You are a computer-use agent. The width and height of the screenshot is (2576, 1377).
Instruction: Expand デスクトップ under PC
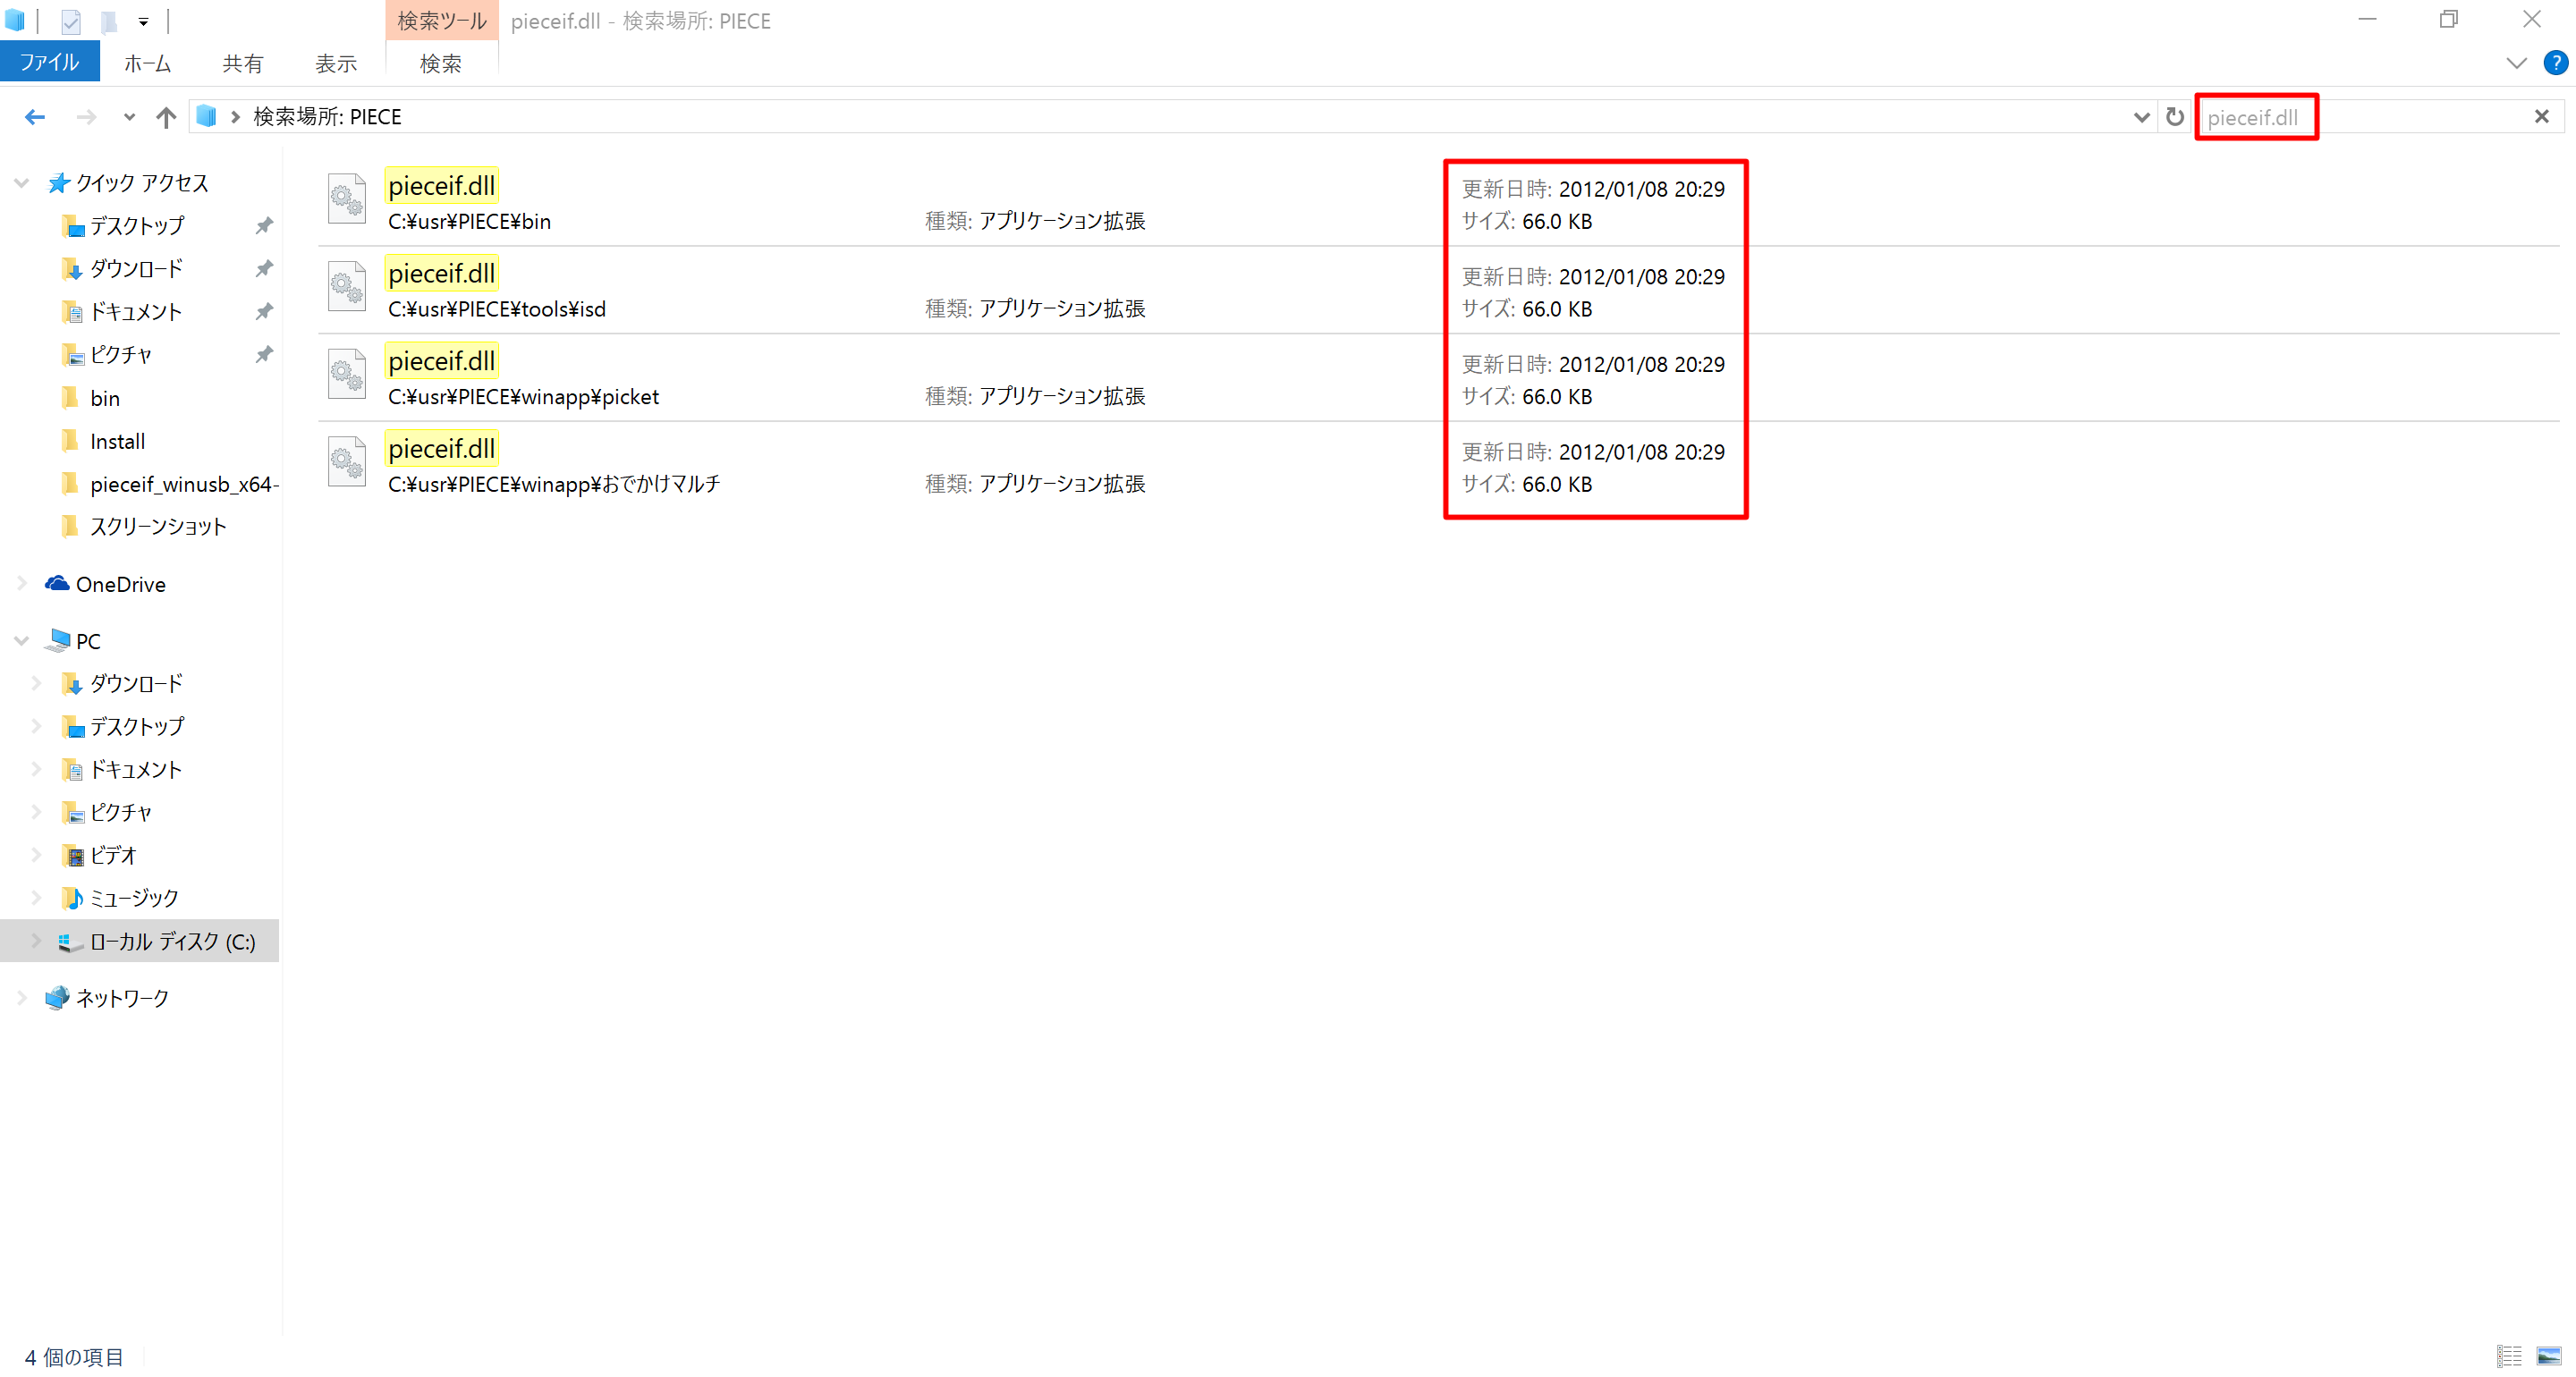pos(36,727)
